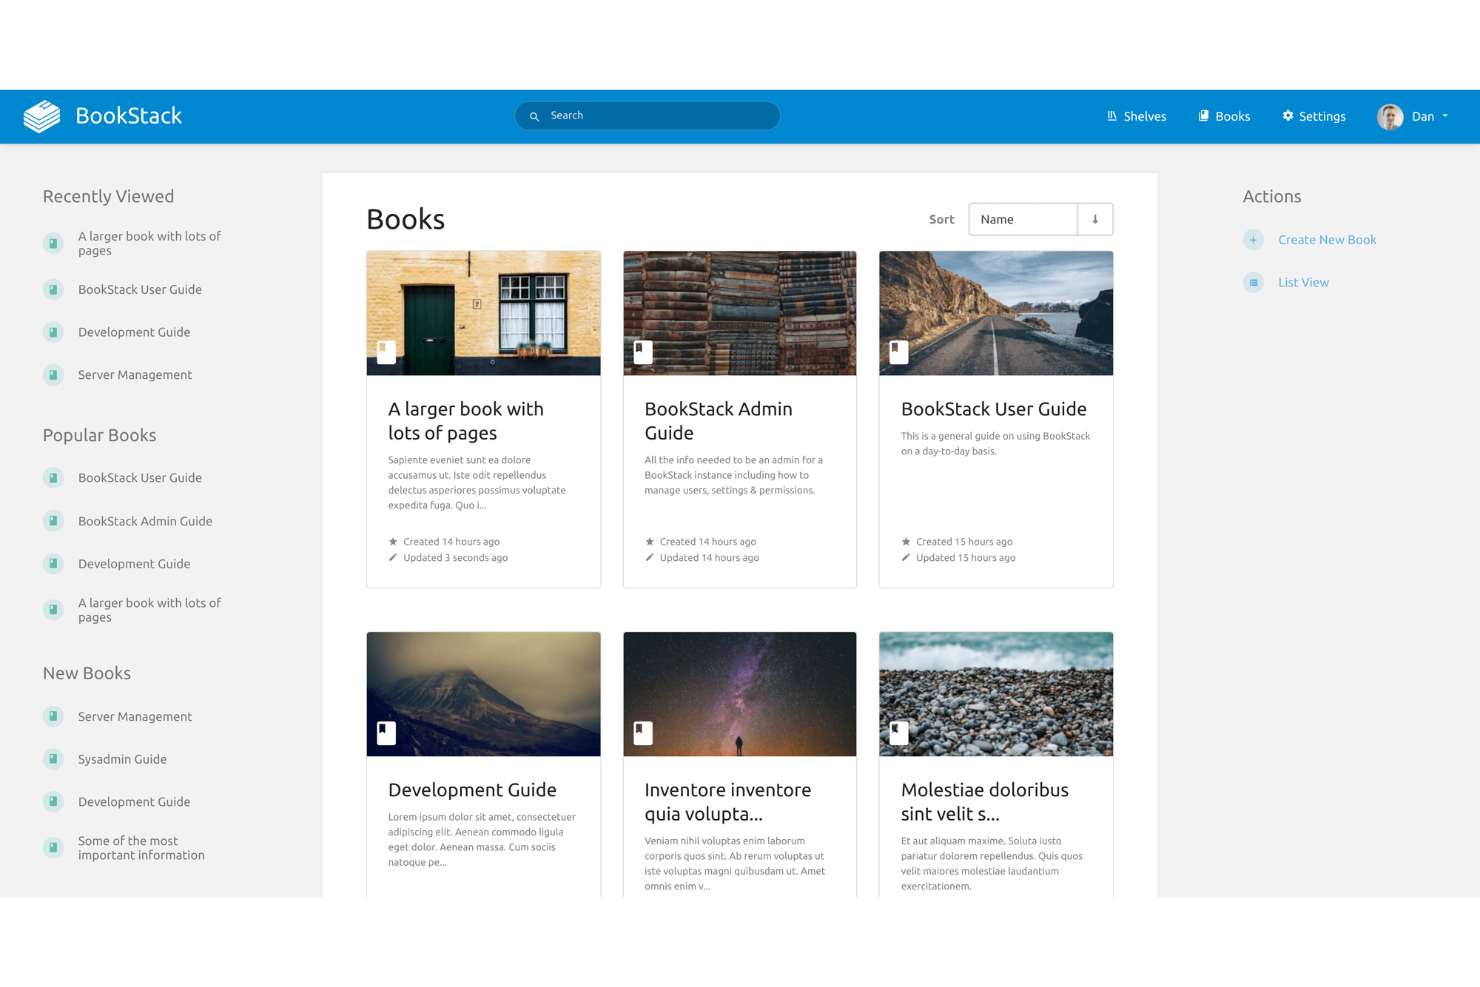Click book icon beside BookStack User Guide in Popular Books

(54, 478)
